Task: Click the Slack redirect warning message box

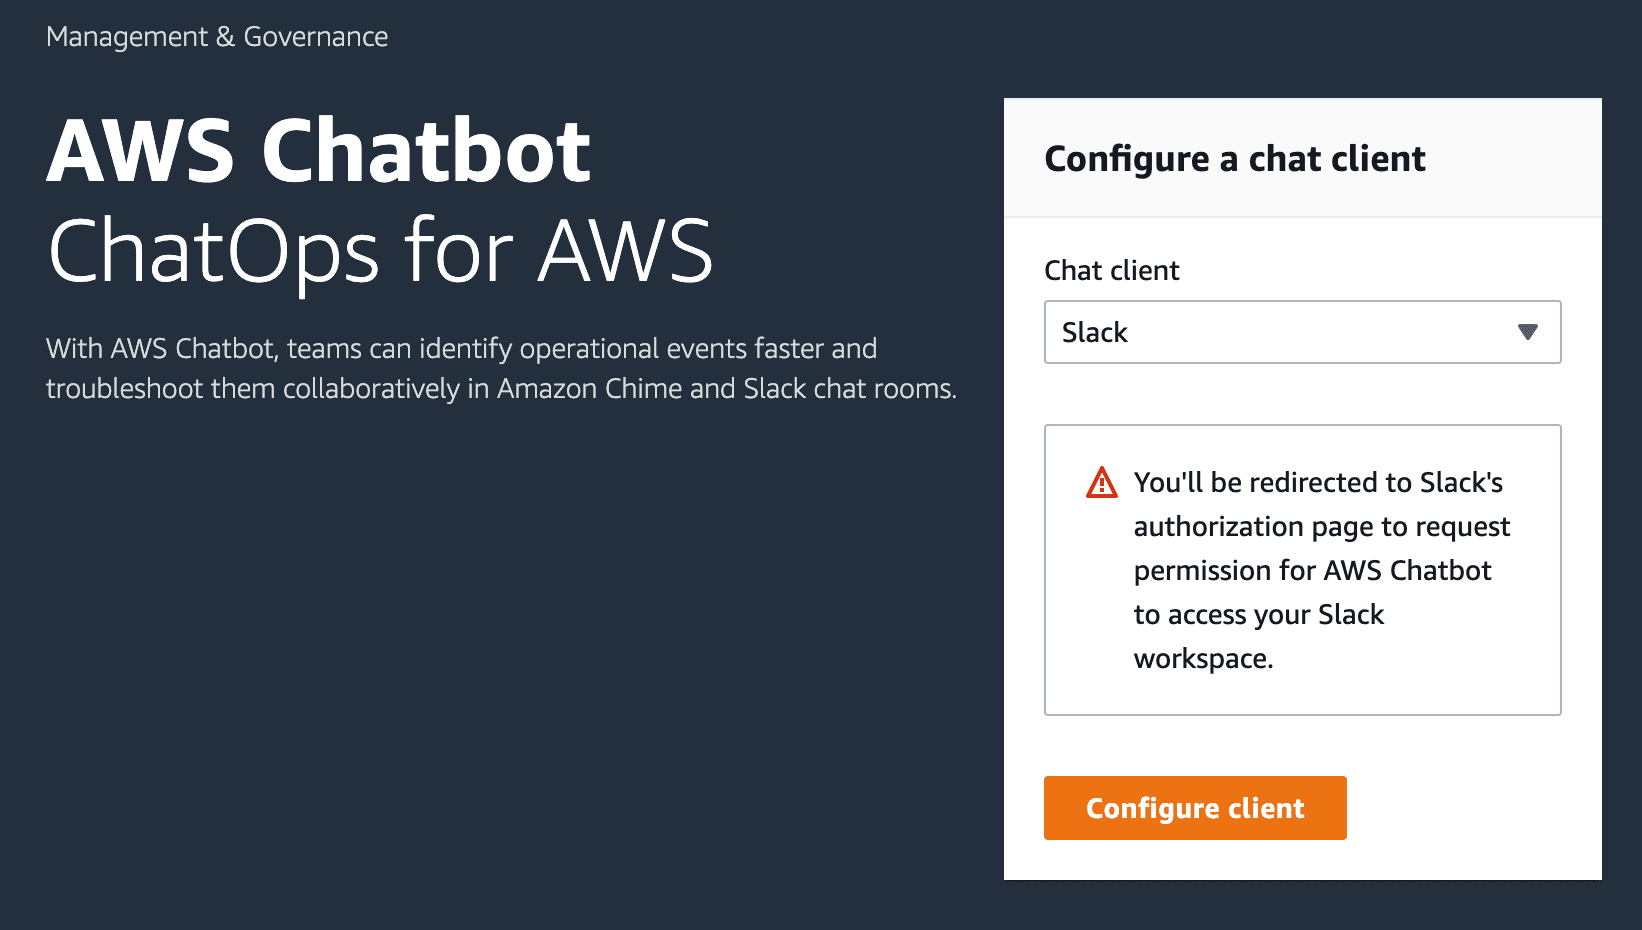Action: tap(1301, 569)
